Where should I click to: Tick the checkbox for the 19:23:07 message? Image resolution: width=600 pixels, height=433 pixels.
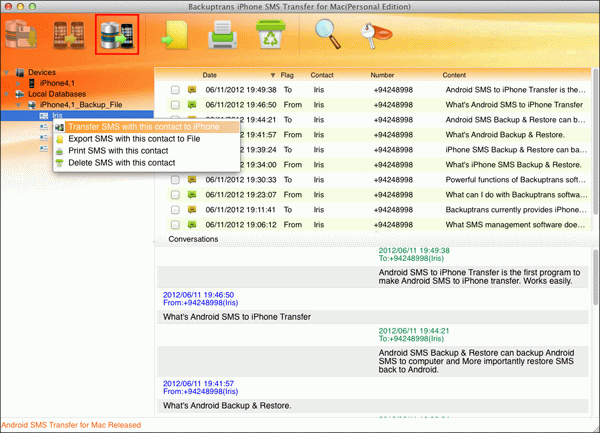click(175, 195)
